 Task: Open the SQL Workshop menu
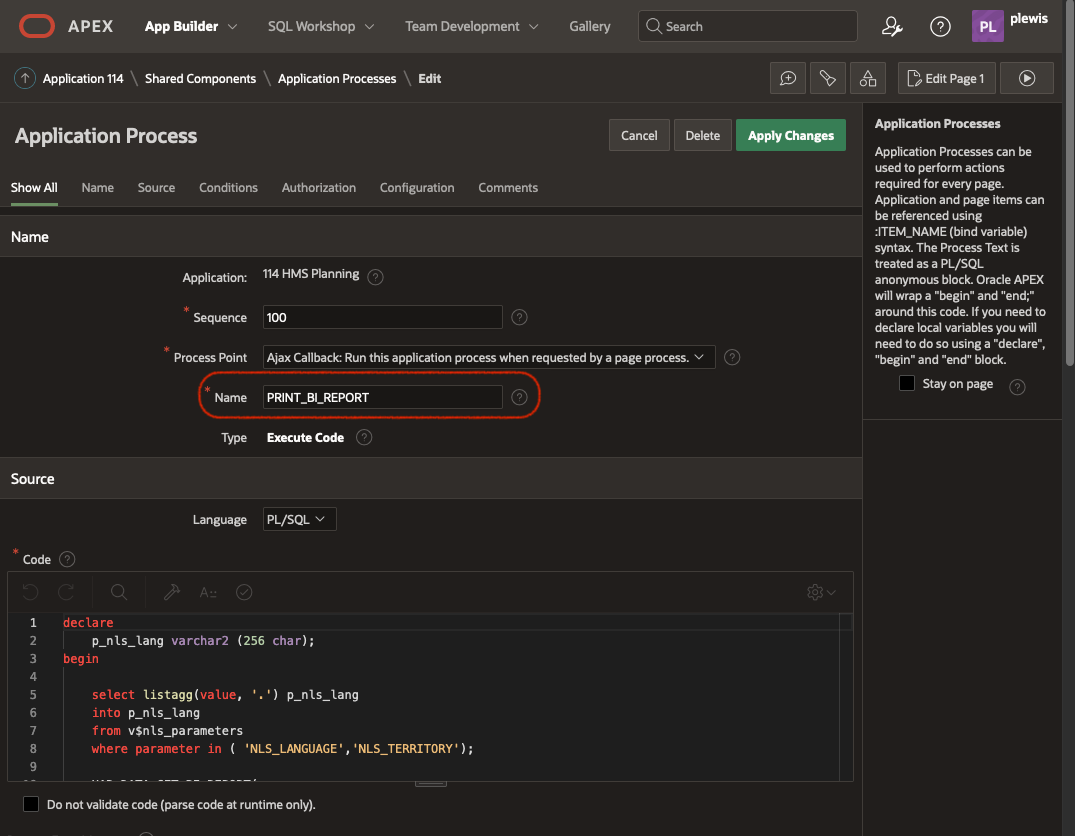coord(320,26)
